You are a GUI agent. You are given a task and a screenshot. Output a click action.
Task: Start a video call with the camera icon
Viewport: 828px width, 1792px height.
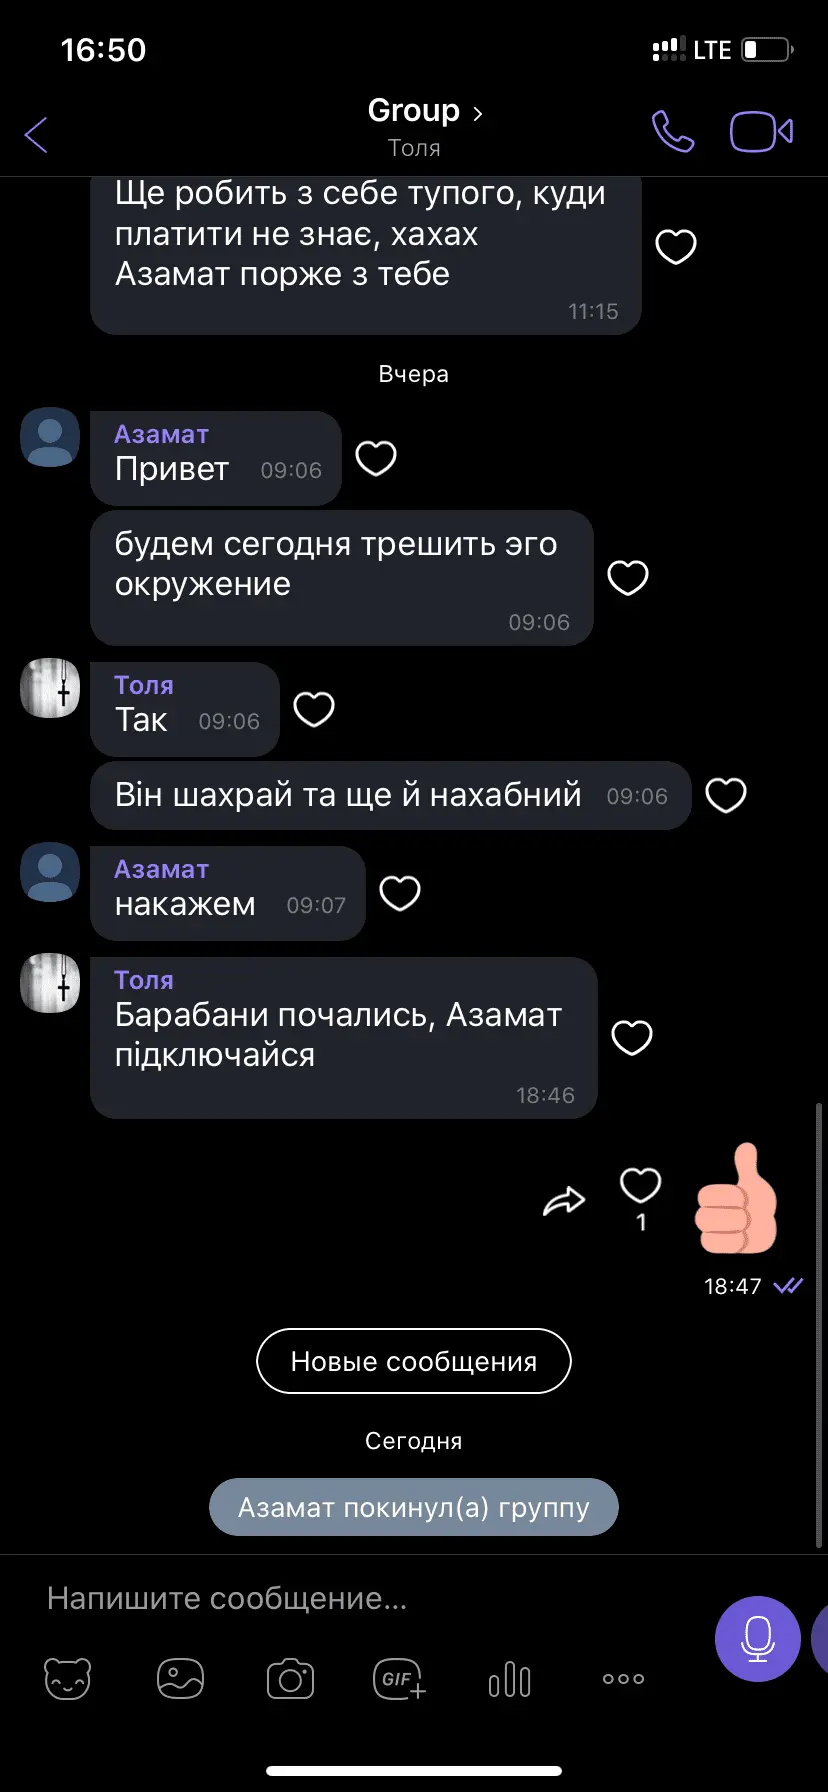[761, 132]
